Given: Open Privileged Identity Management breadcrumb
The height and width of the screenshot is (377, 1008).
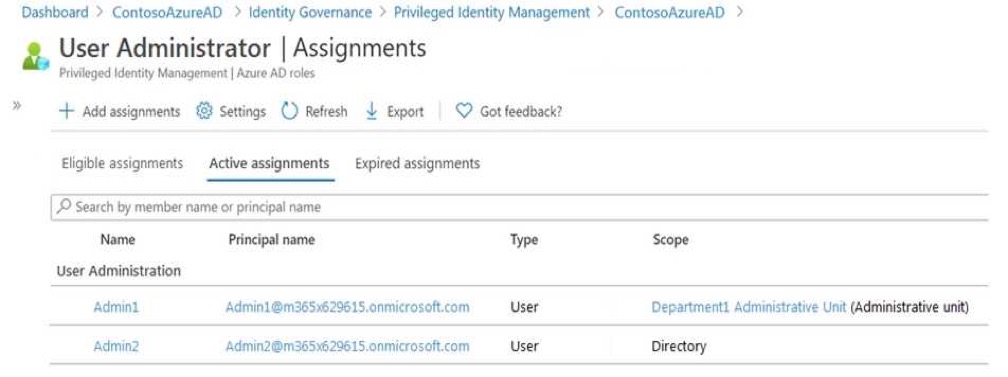Looking at the screenshot, I should tap(492, 12).
